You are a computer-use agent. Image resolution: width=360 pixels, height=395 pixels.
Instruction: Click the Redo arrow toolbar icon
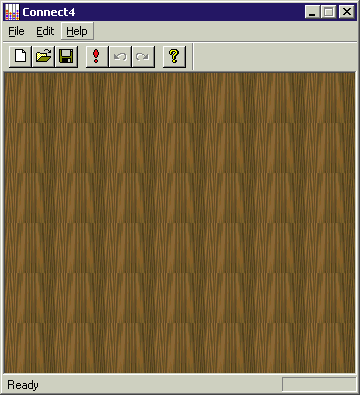tap(143, 57)
